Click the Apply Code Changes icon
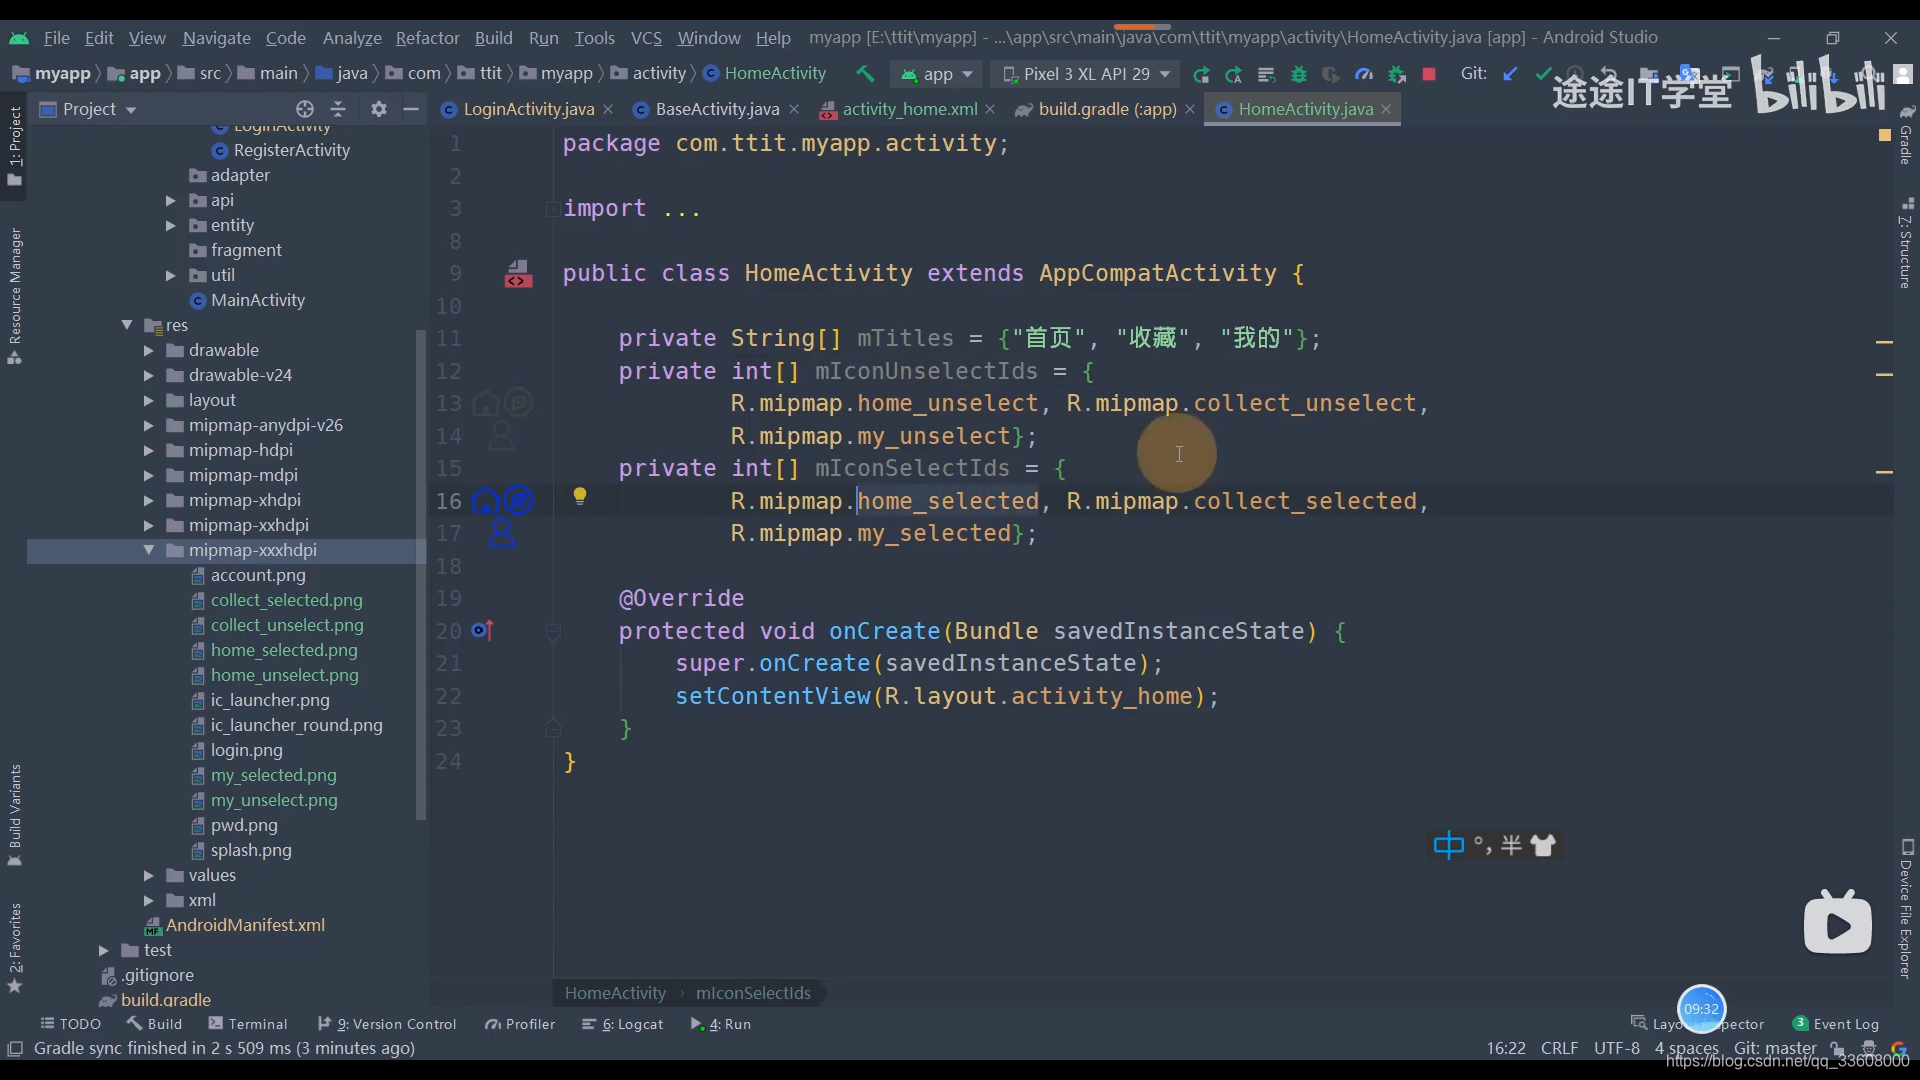The image size is (1920, 1080). [1266, 74]
